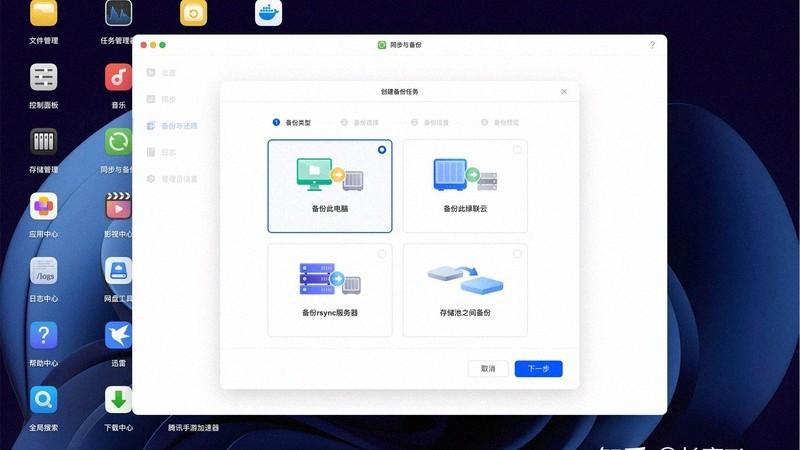
Task: Go to the 备份类型 step
Action: [x=292, y=122]
